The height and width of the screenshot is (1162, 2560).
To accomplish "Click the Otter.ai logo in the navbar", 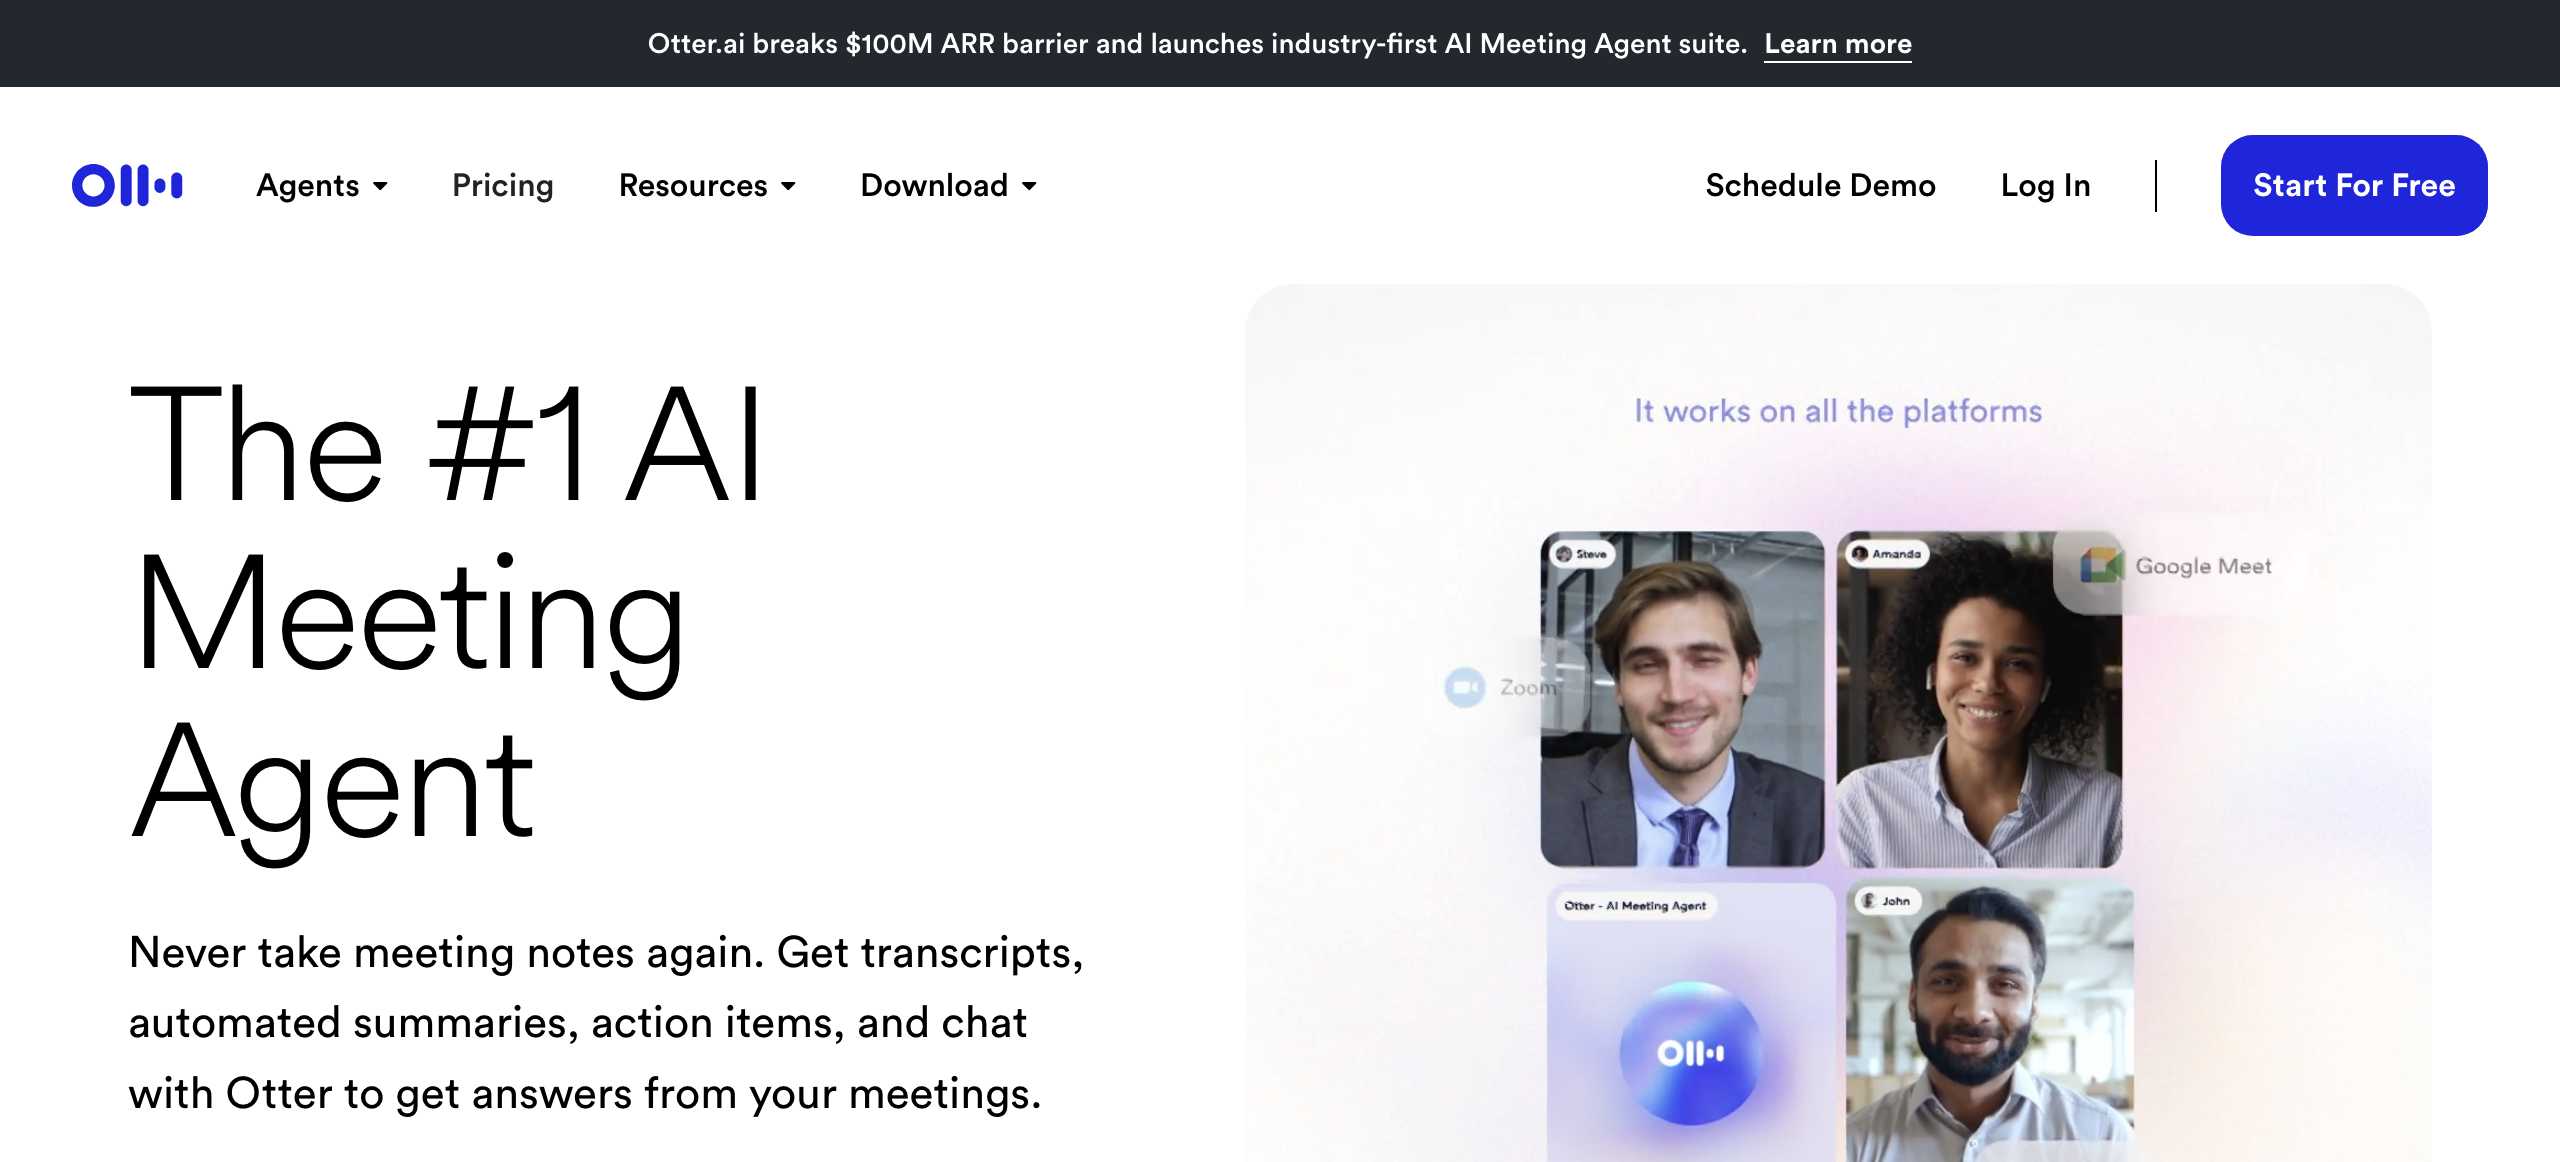I will 127,185.
